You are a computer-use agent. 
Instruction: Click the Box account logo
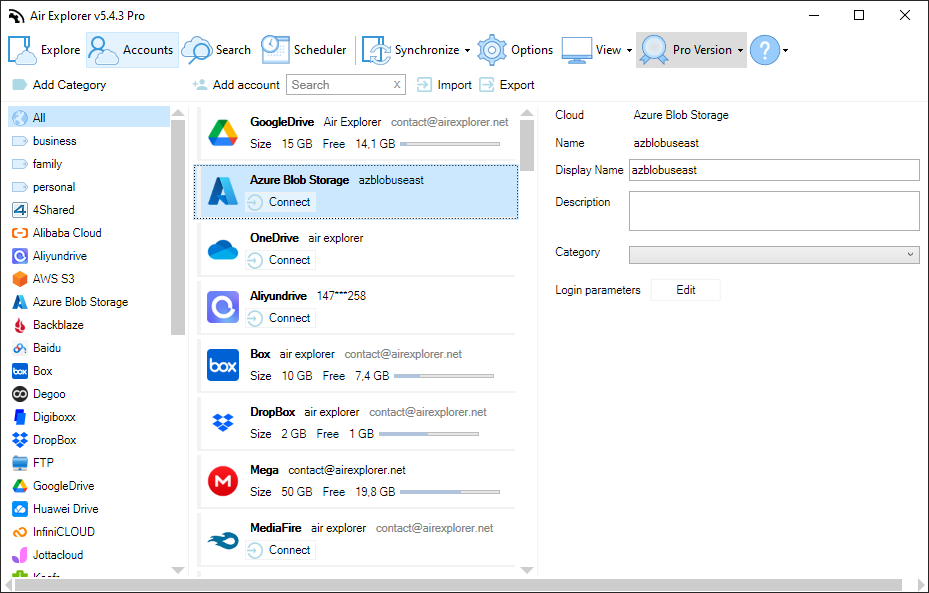[x=223, y=365]
